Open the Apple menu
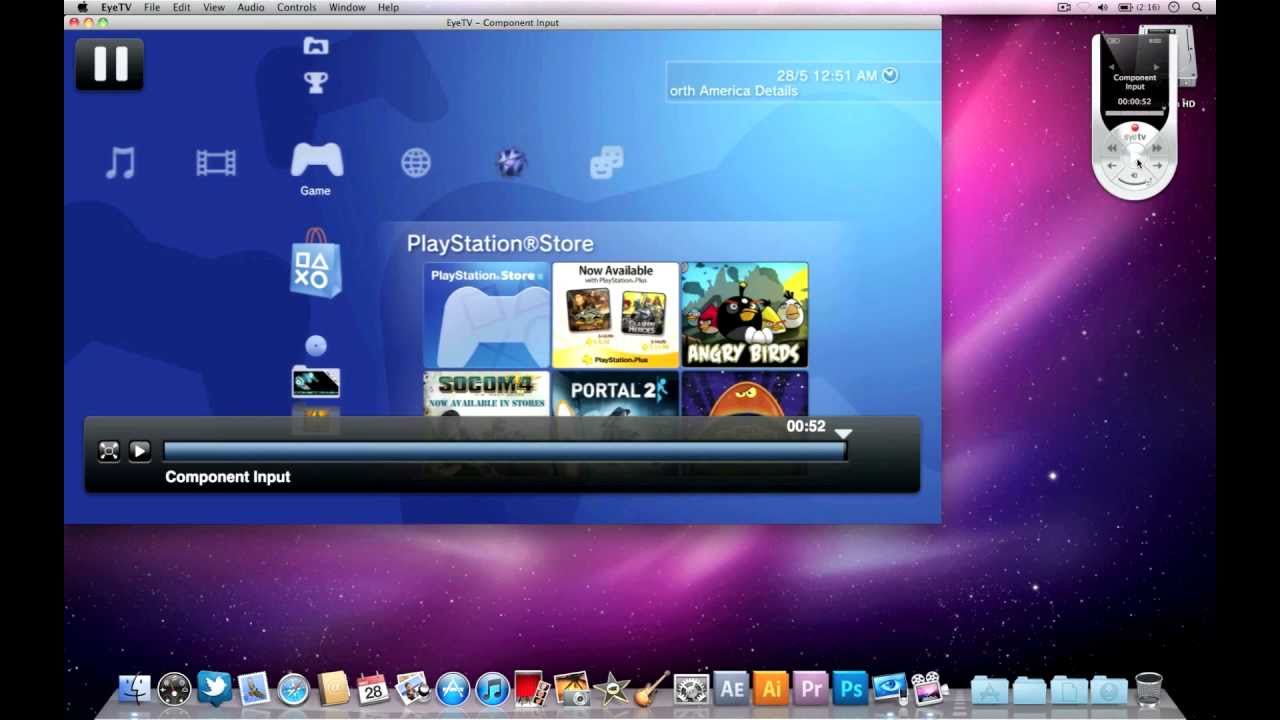The height and width of the screenshot is (720, 1280). (82, 7)
